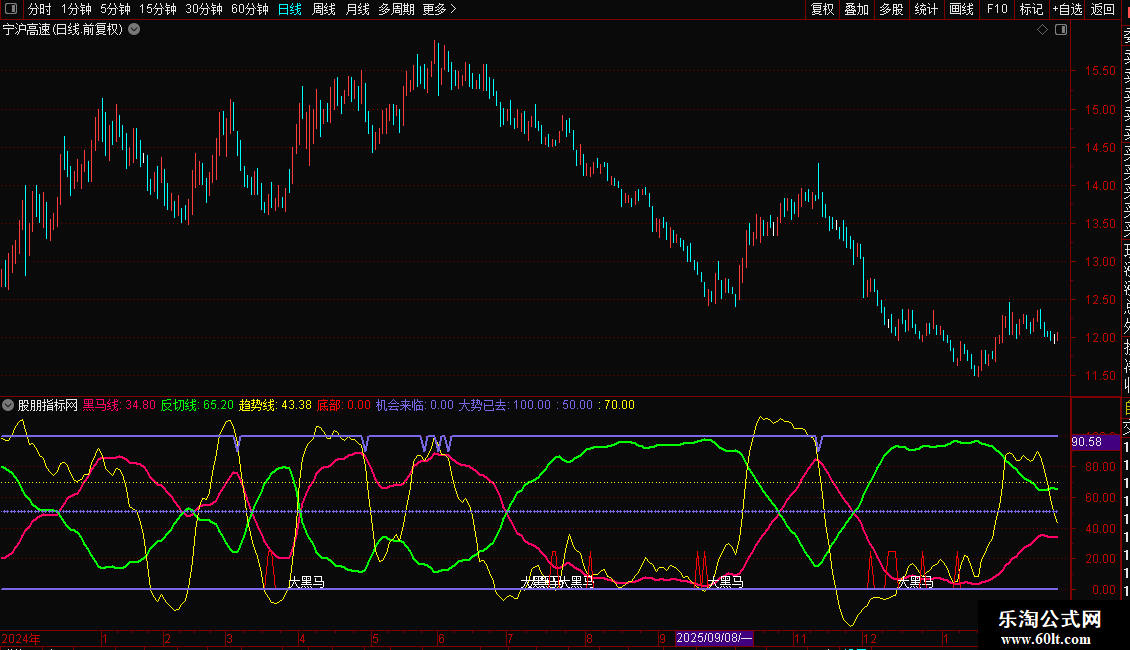Open the 复权 adjustment menu
Image resolution: width=1130 pixels, height=650 pixels.
click(x=822, y=9)
